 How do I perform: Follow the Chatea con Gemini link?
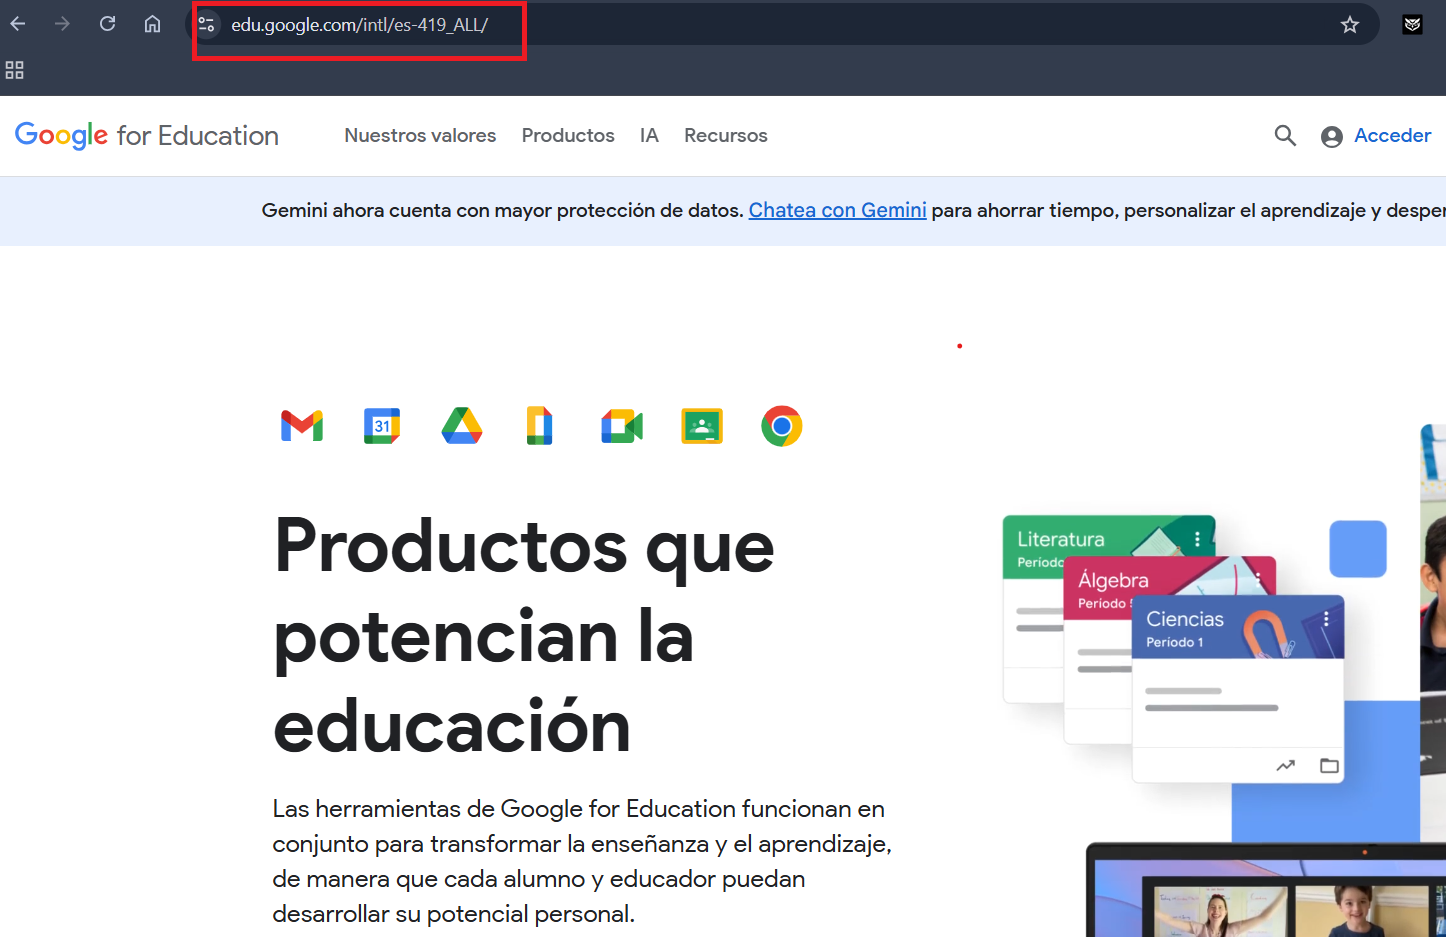(x=837, y=211)
